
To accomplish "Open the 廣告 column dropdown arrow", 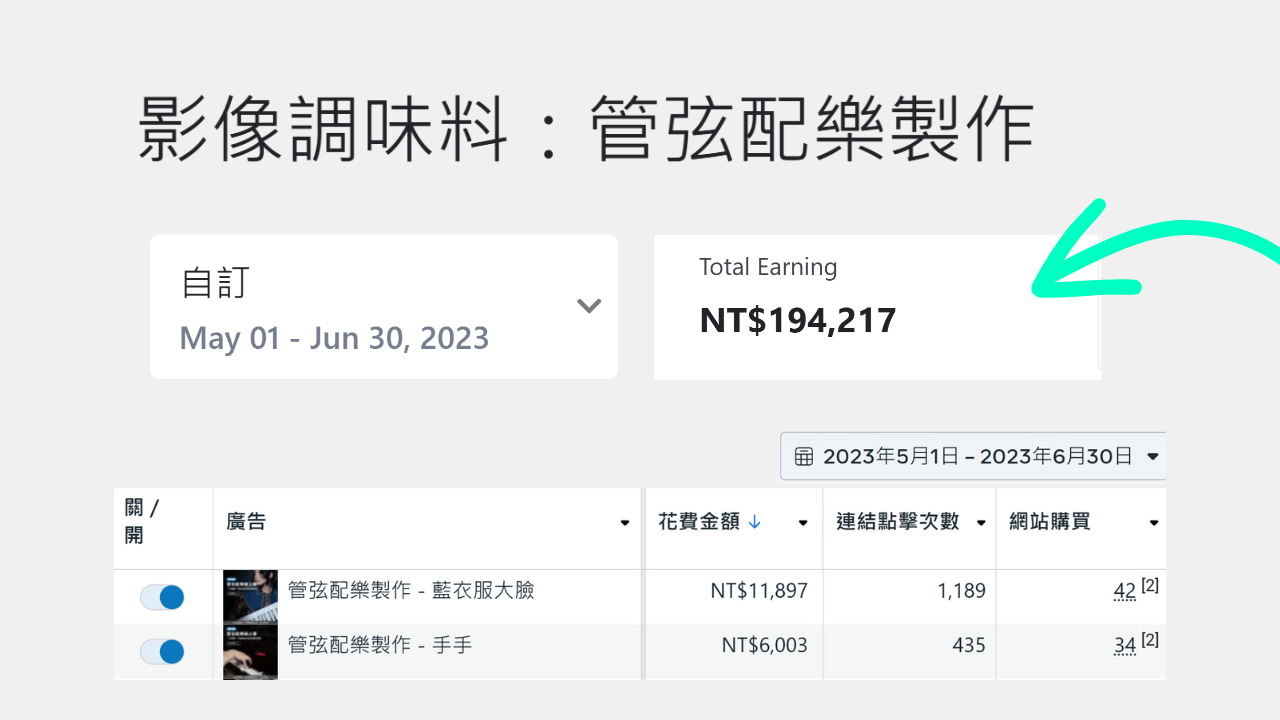I will point(625,523).
